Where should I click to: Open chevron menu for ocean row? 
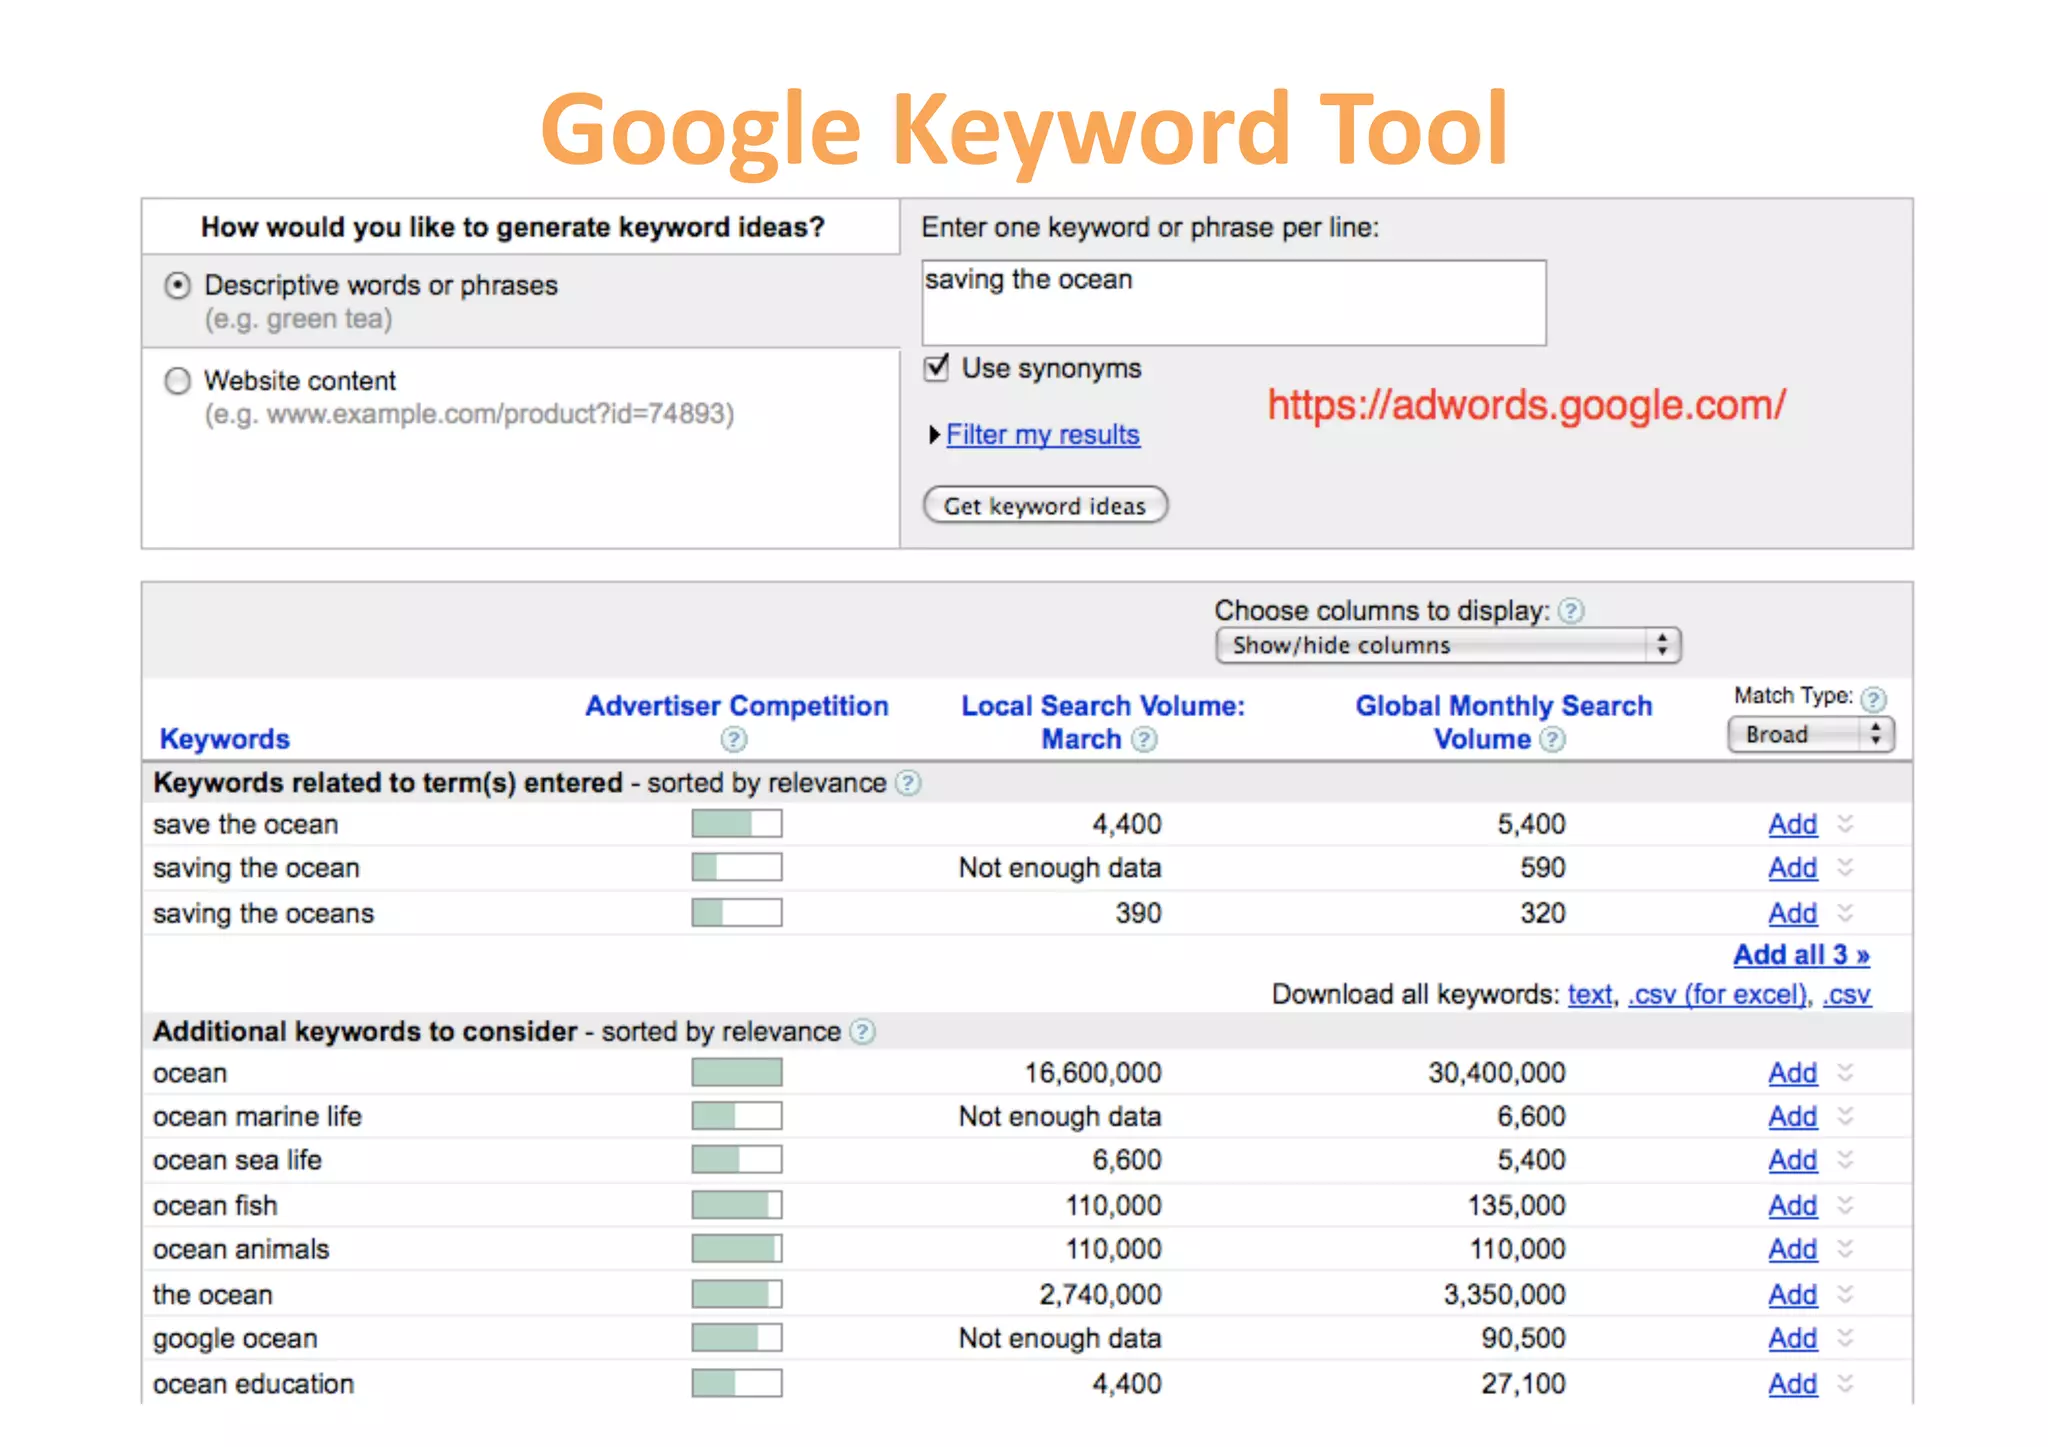pyautogui.click(x=1845, y=1072)
